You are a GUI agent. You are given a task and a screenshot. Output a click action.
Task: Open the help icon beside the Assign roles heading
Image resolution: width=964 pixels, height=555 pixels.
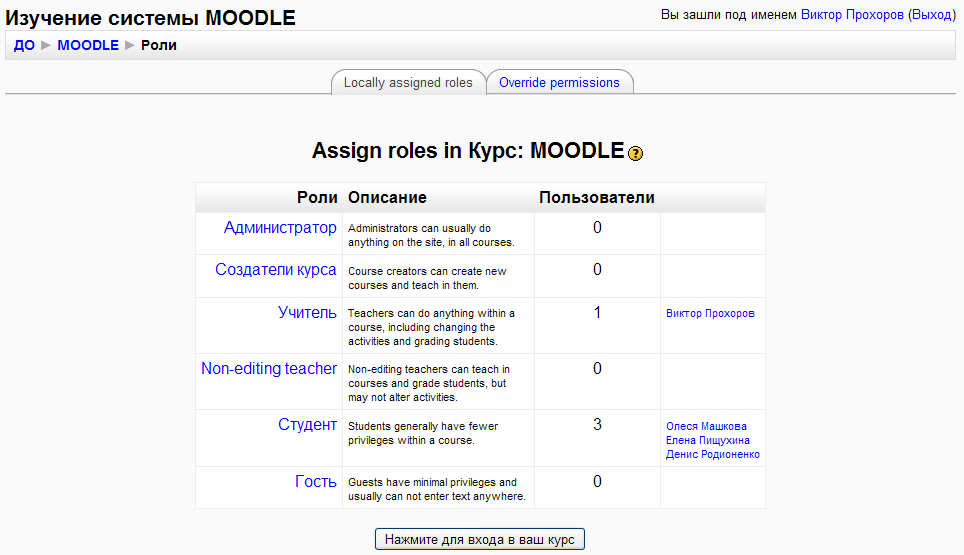(636, 153)
